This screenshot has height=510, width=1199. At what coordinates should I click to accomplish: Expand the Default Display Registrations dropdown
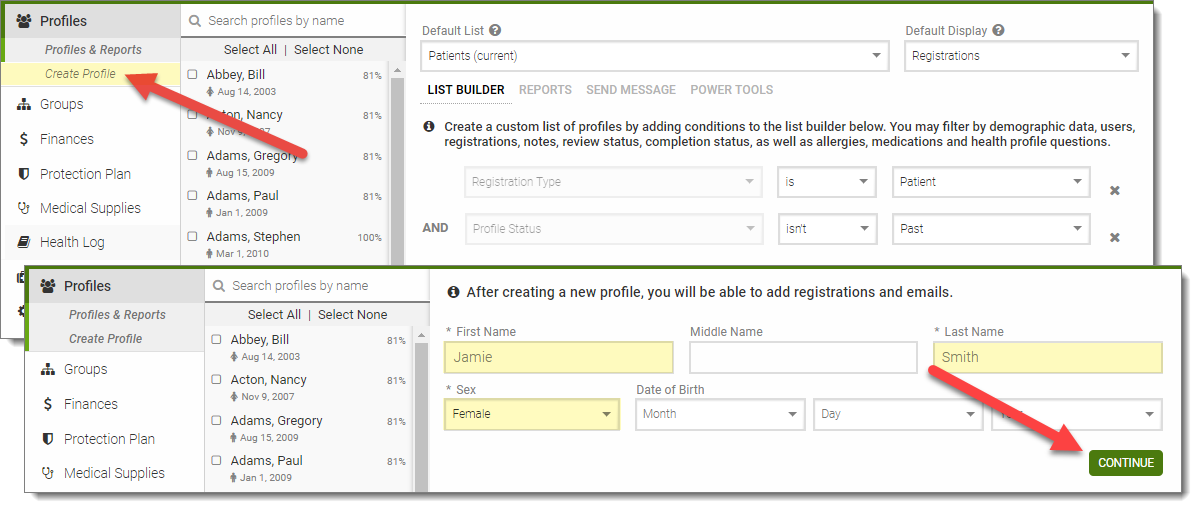click(x=1021, y=56)
